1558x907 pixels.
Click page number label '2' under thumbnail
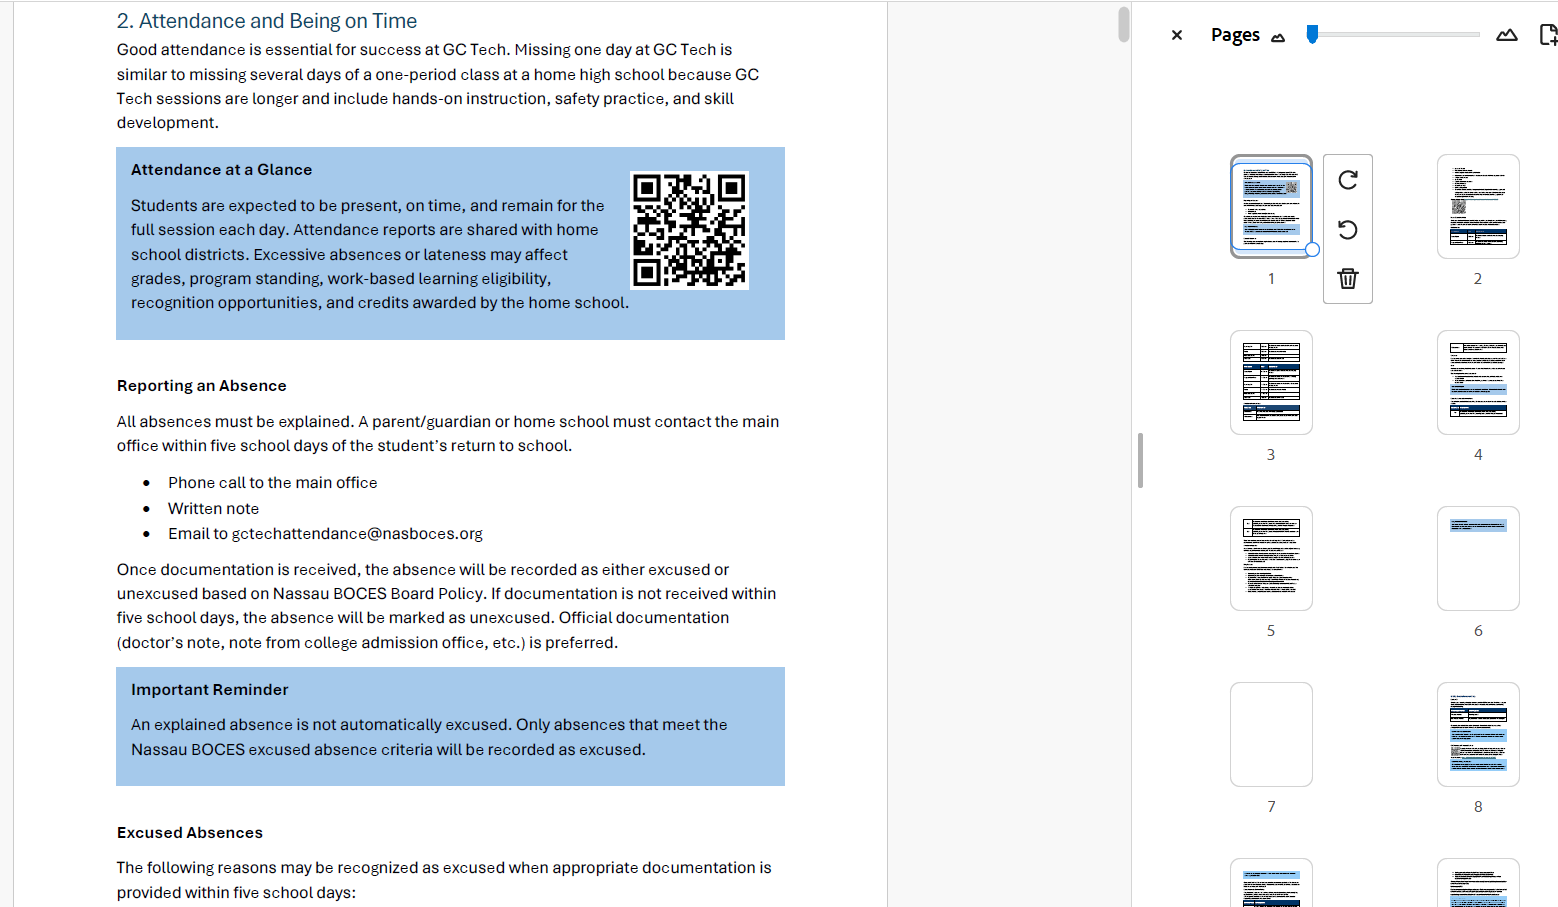pyautogui.click(x=1478, y=279)
